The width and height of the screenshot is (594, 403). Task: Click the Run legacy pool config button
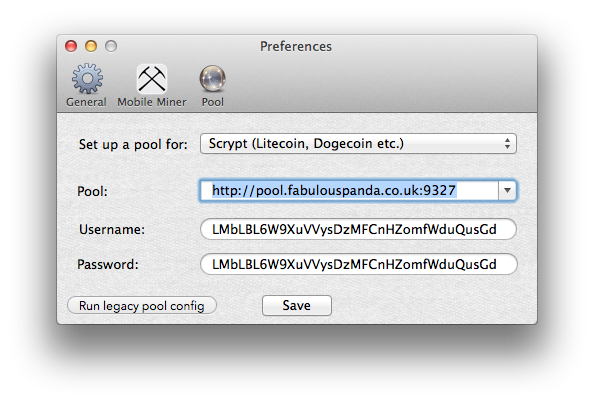coord(142,305)
